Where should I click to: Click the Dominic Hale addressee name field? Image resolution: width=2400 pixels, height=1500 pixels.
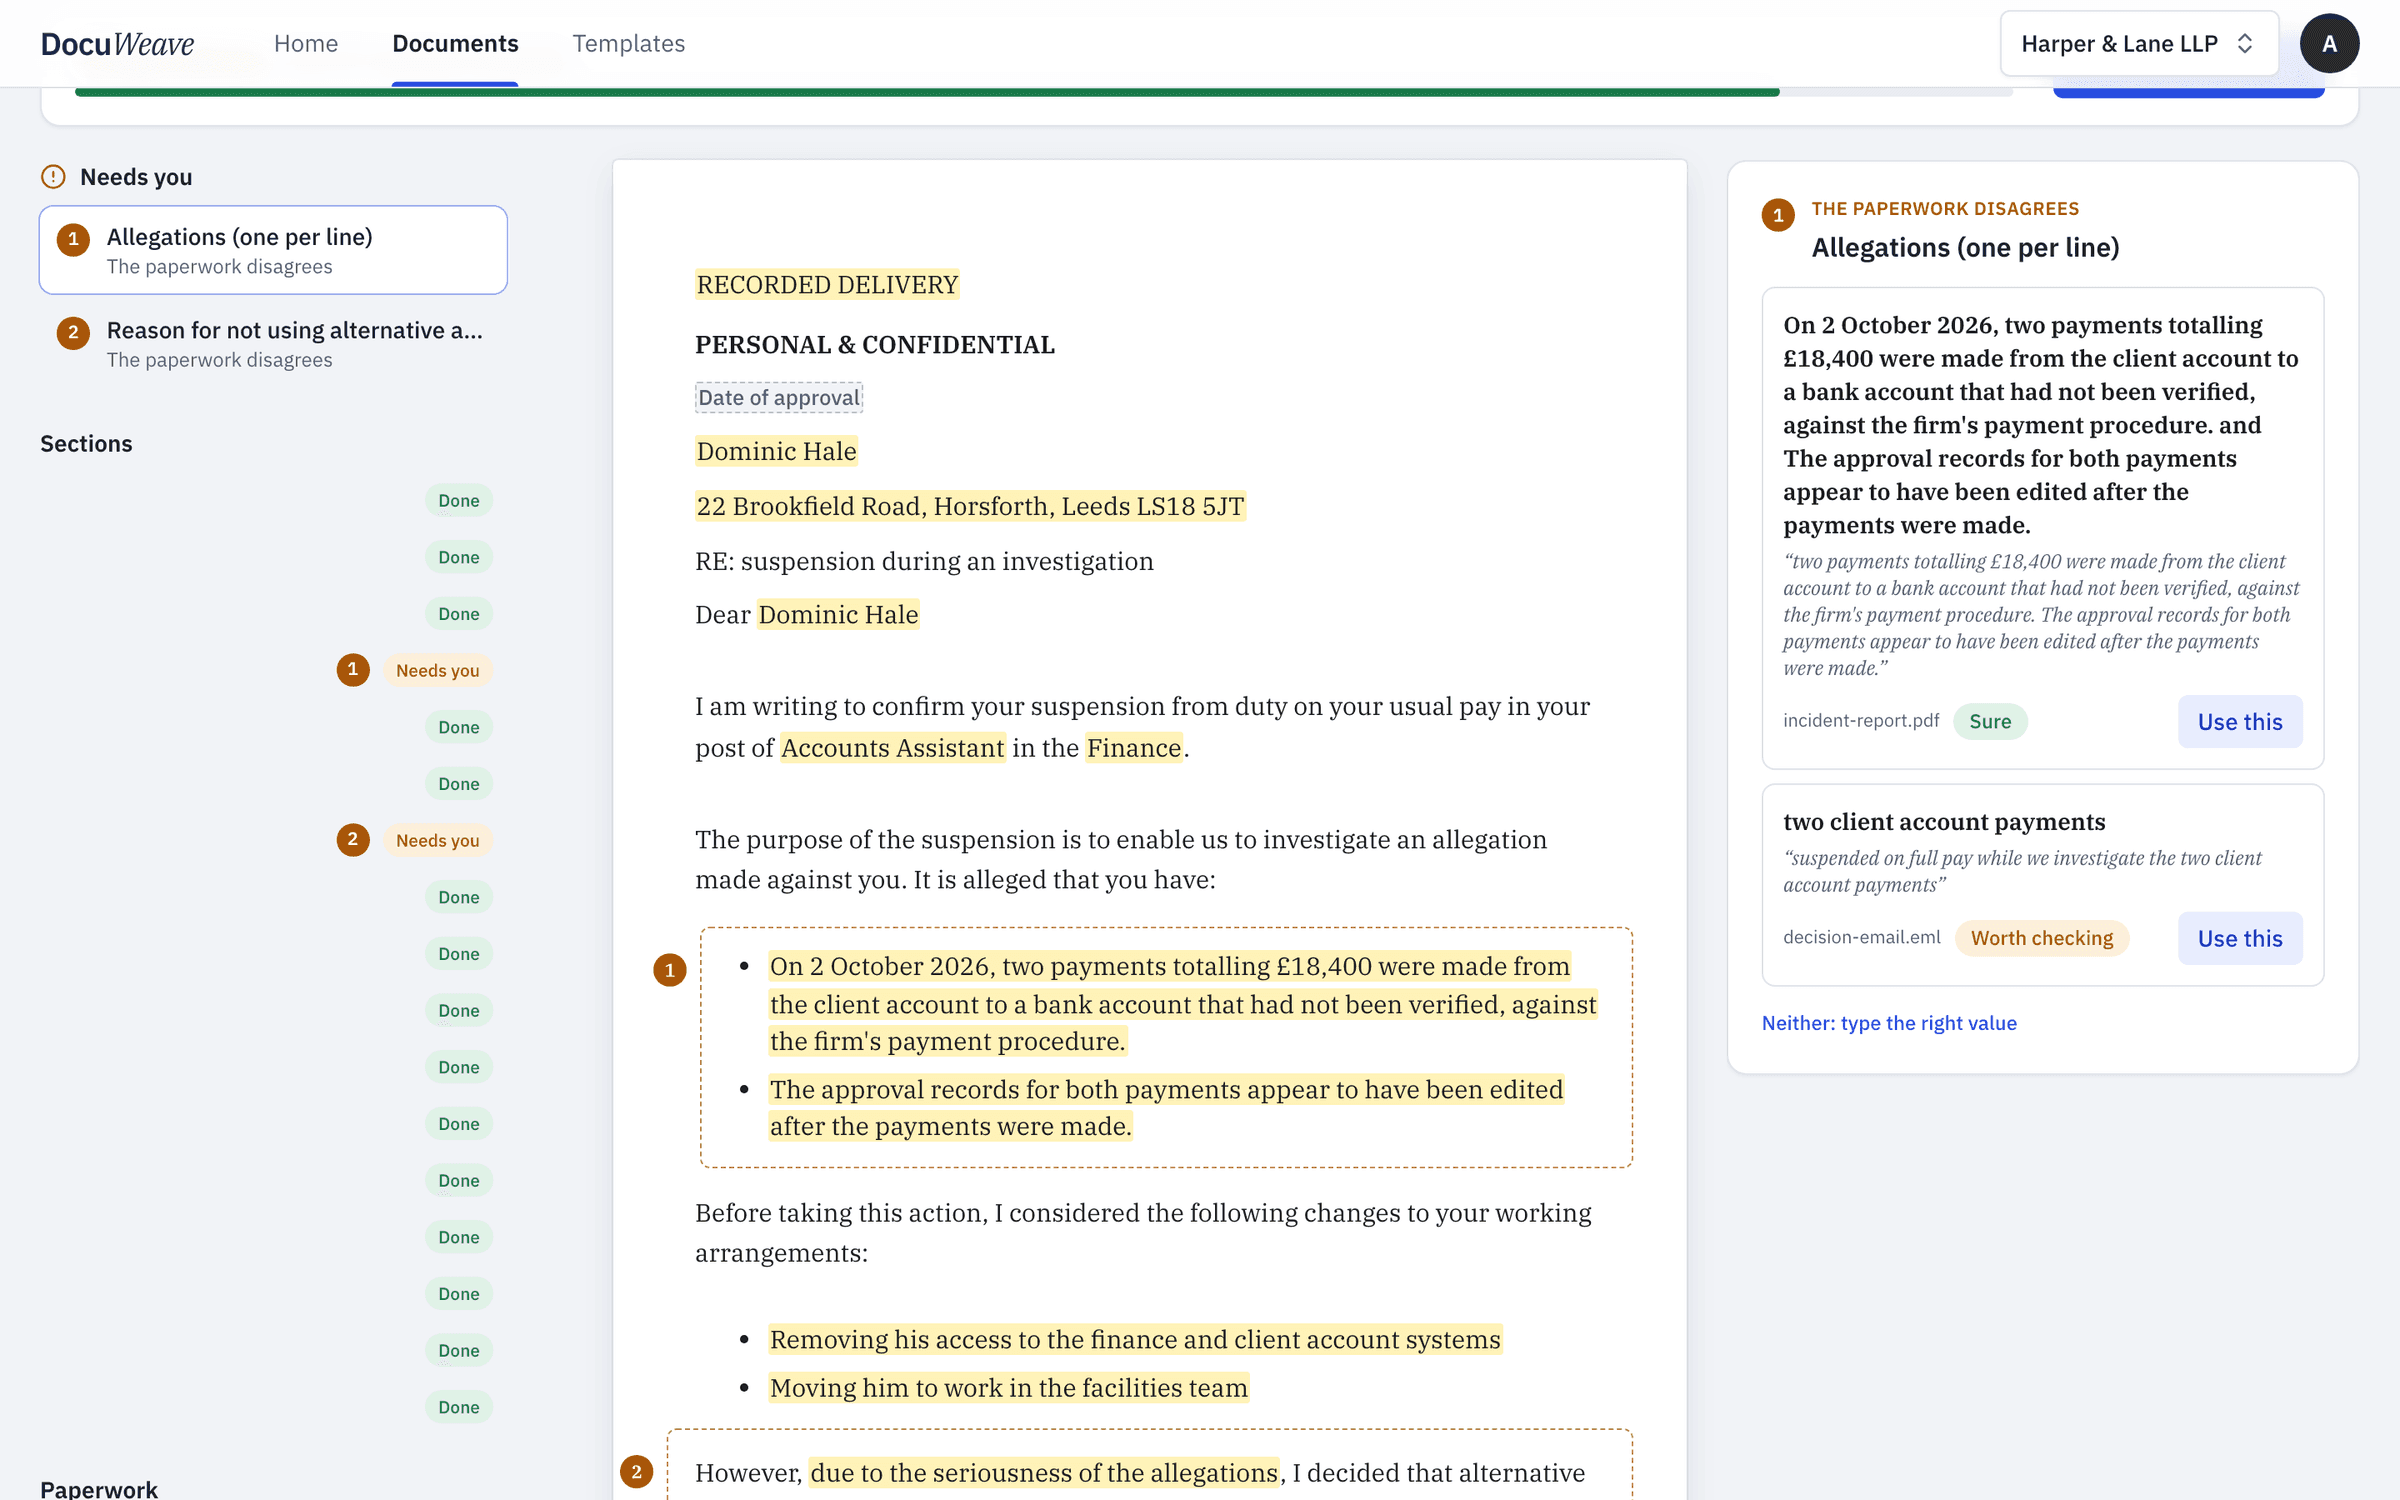(776, 451)
